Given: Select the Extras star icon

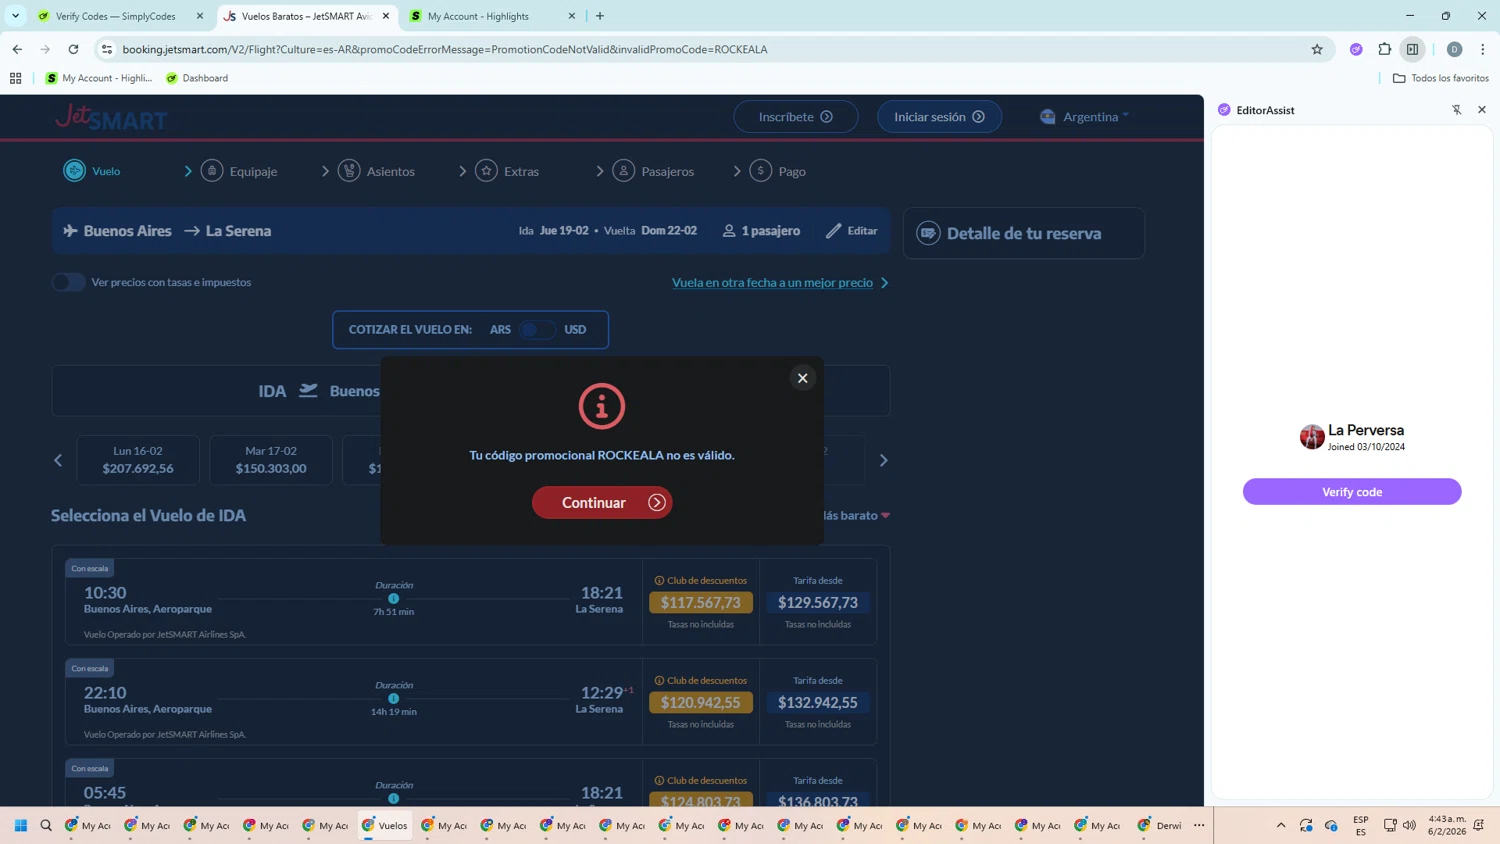Looking at the screenshot, I should [487, 171].
